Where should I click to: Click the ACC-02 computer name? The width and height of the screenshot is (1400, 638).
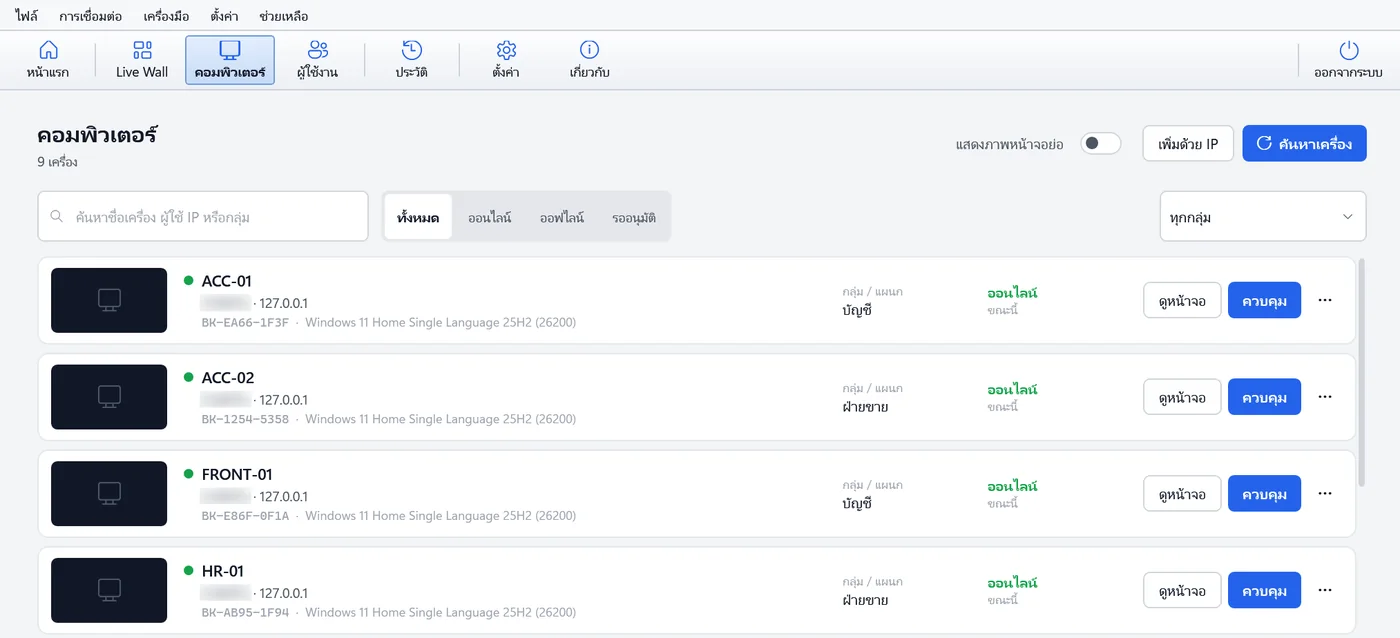[228, 378]
